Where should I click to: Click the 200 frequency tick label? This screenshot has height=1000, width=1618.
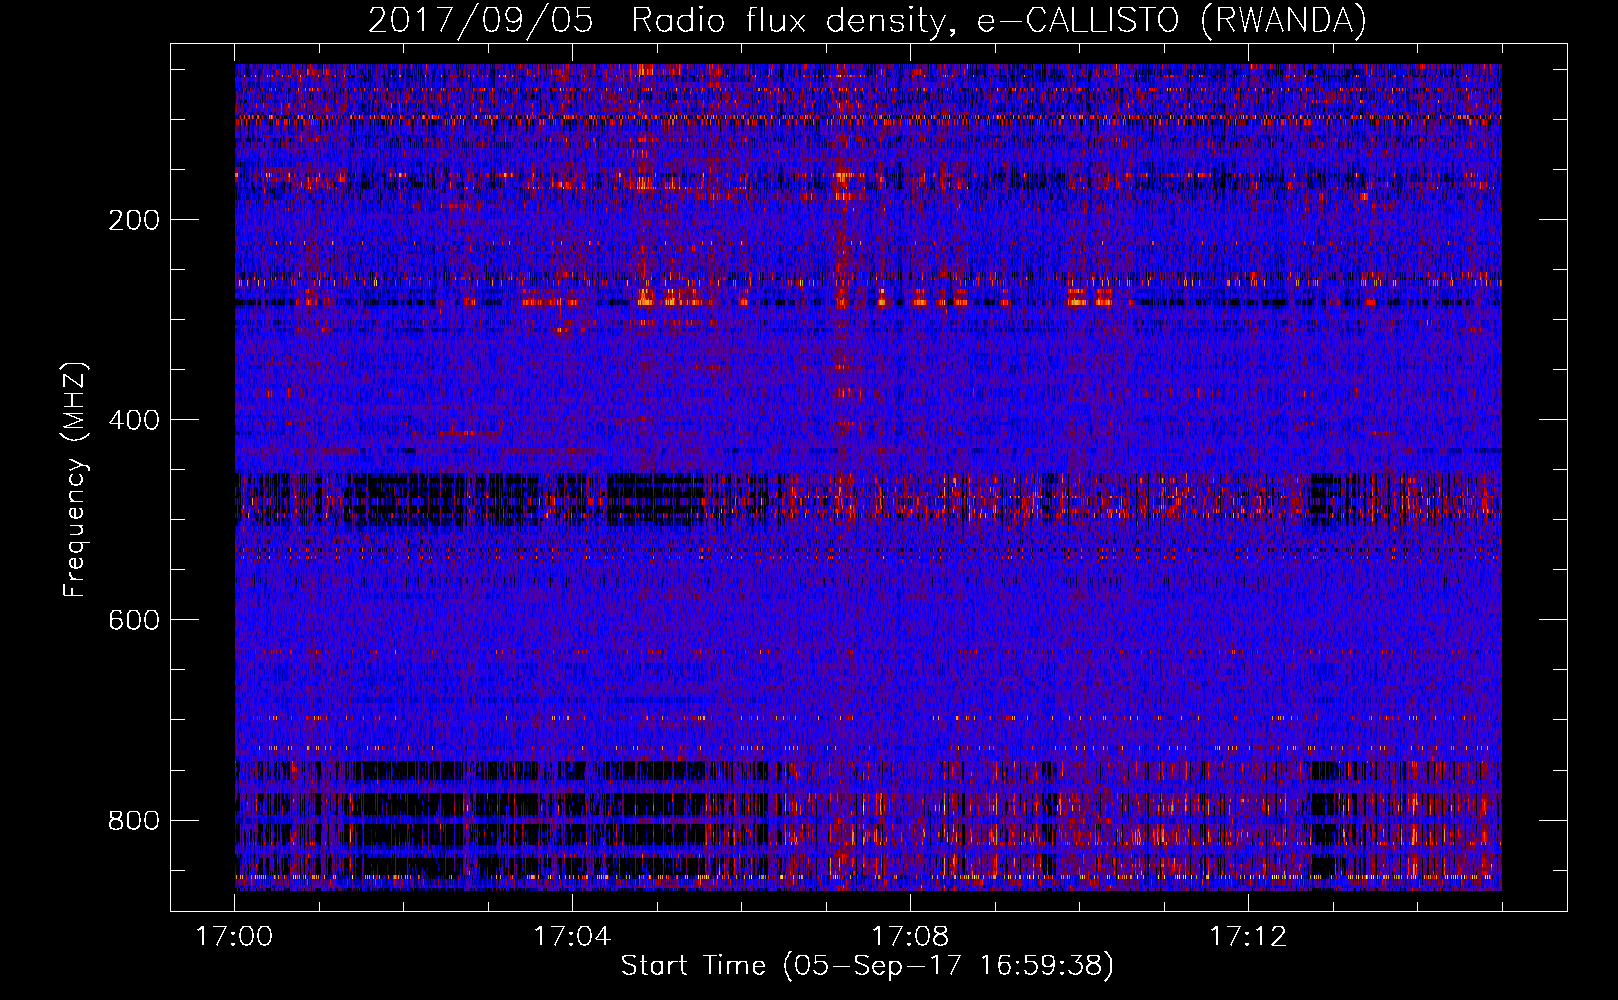pos(134,220)
